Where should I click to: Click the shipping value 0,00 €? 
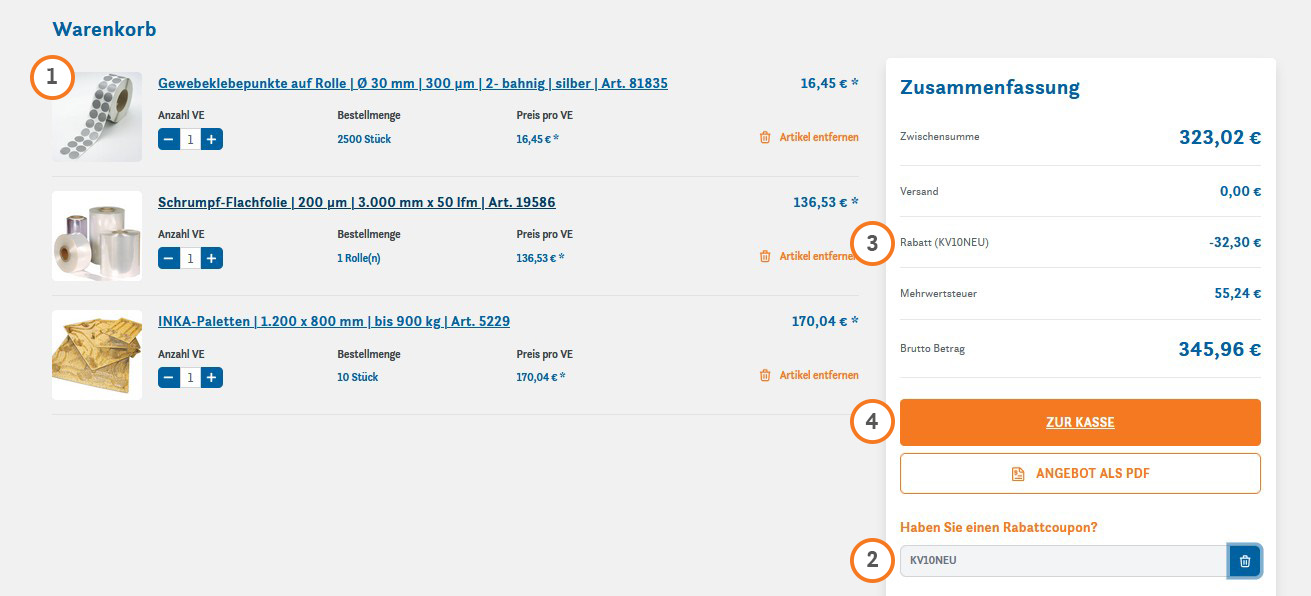(1240, 192)
